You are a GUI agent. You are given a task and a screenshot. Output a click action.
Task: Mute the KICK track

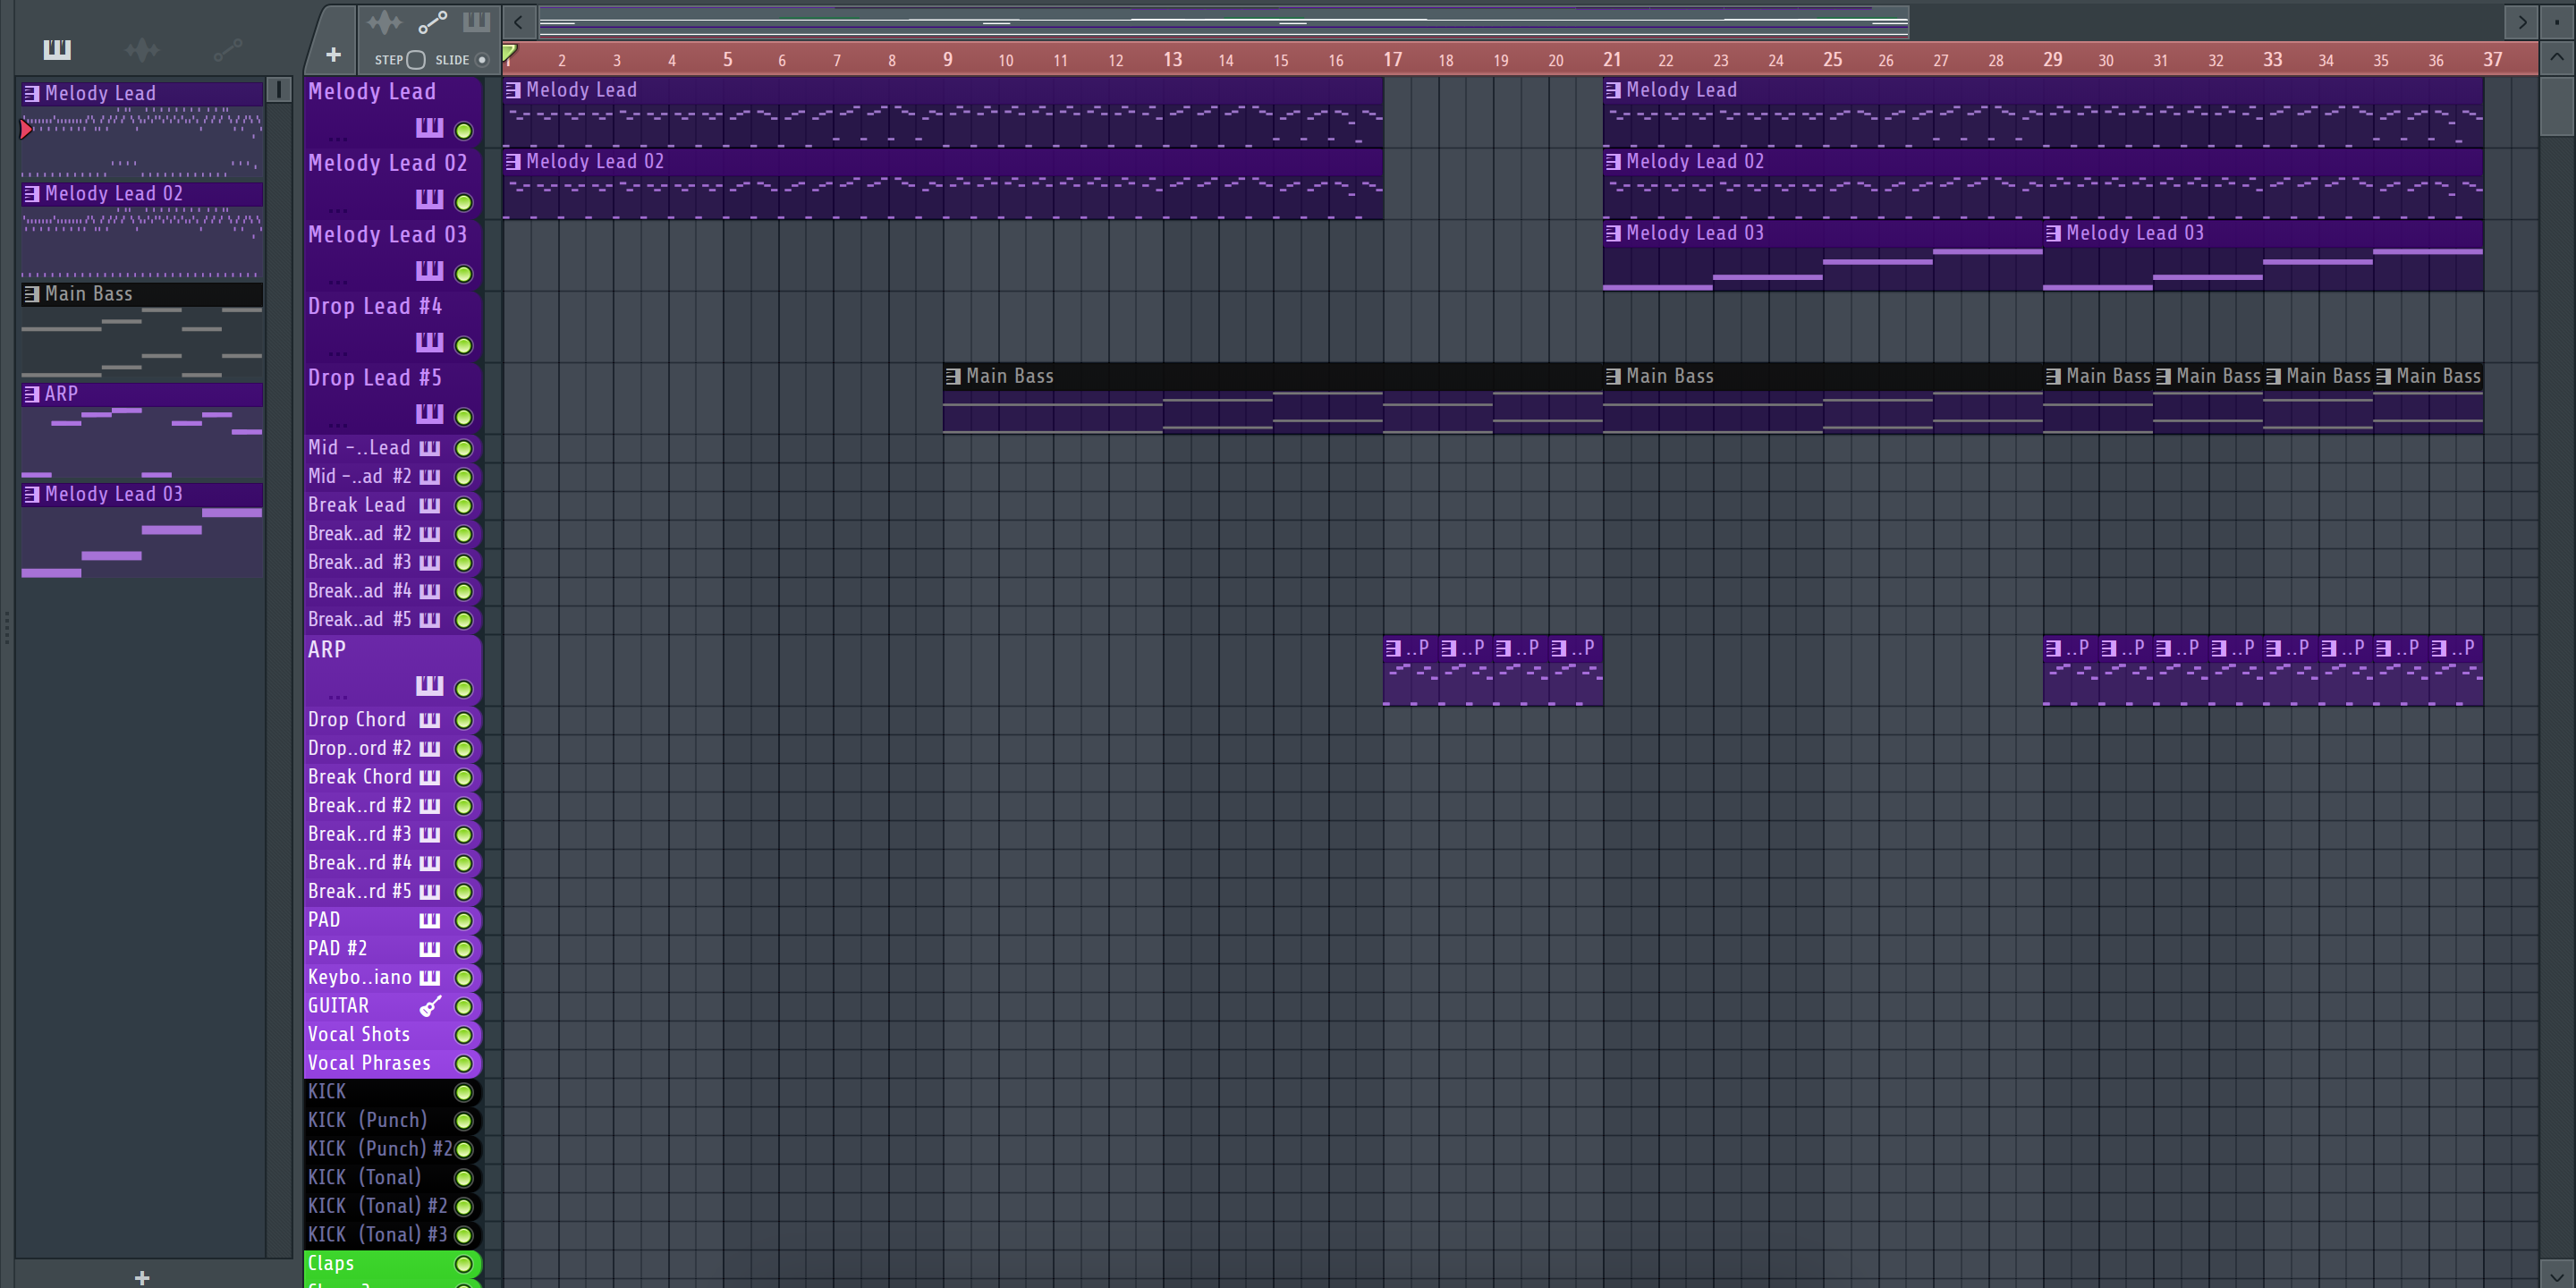(x=464, y=1093)
